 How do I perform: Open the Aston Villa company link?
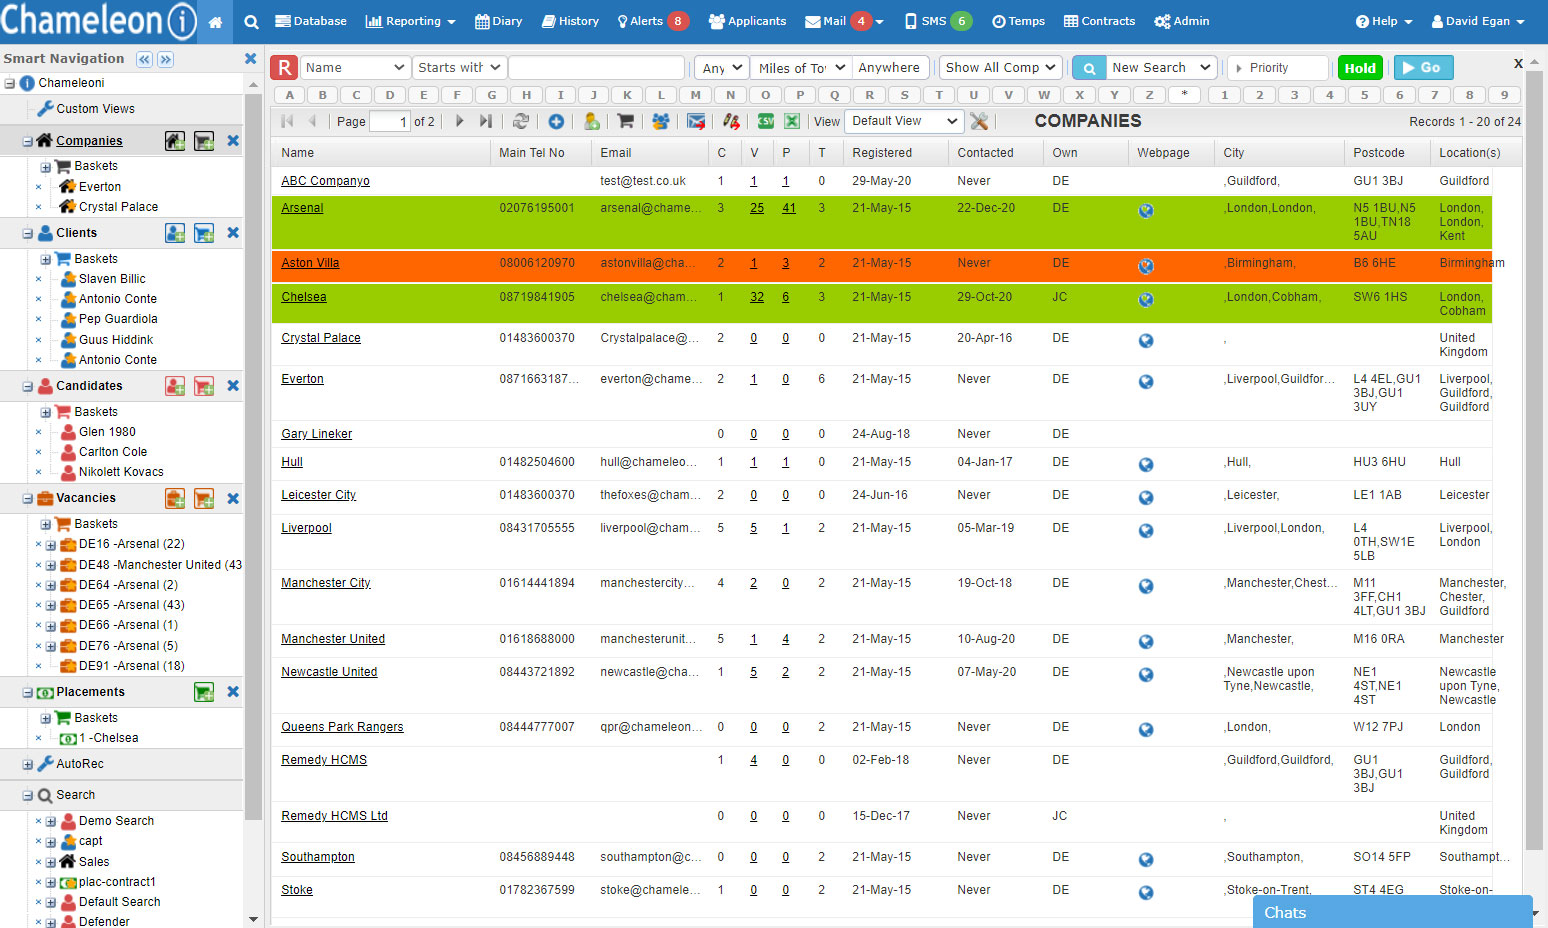click(x=310, y=263)
